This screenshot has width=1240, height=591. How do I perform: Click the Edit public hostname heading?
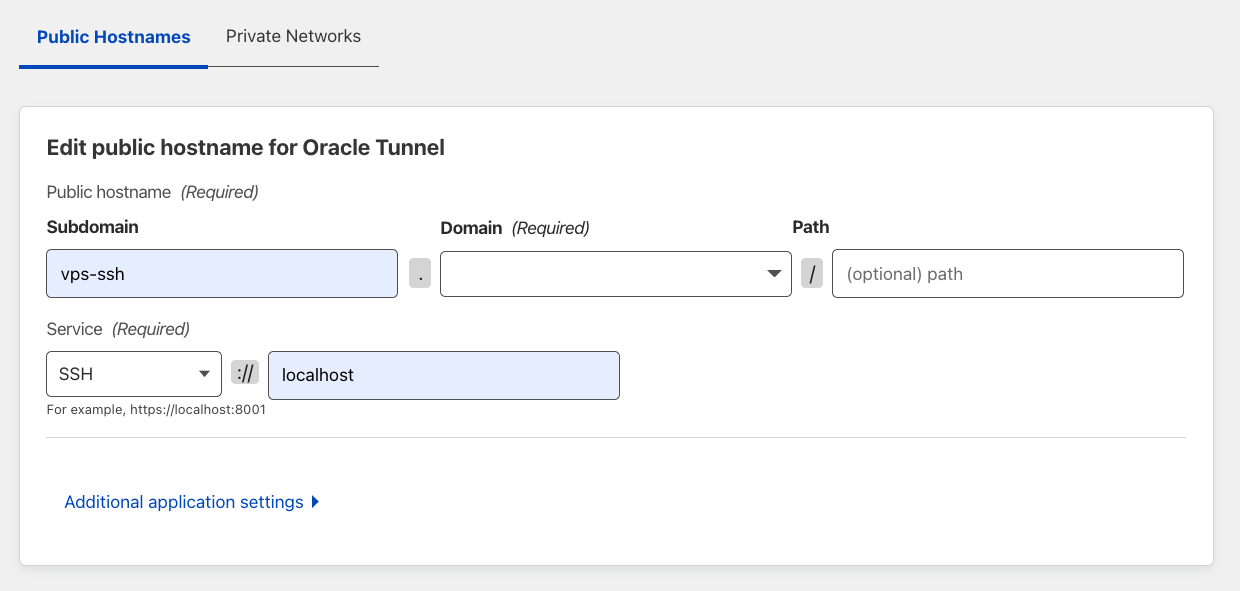coord(245,147)
